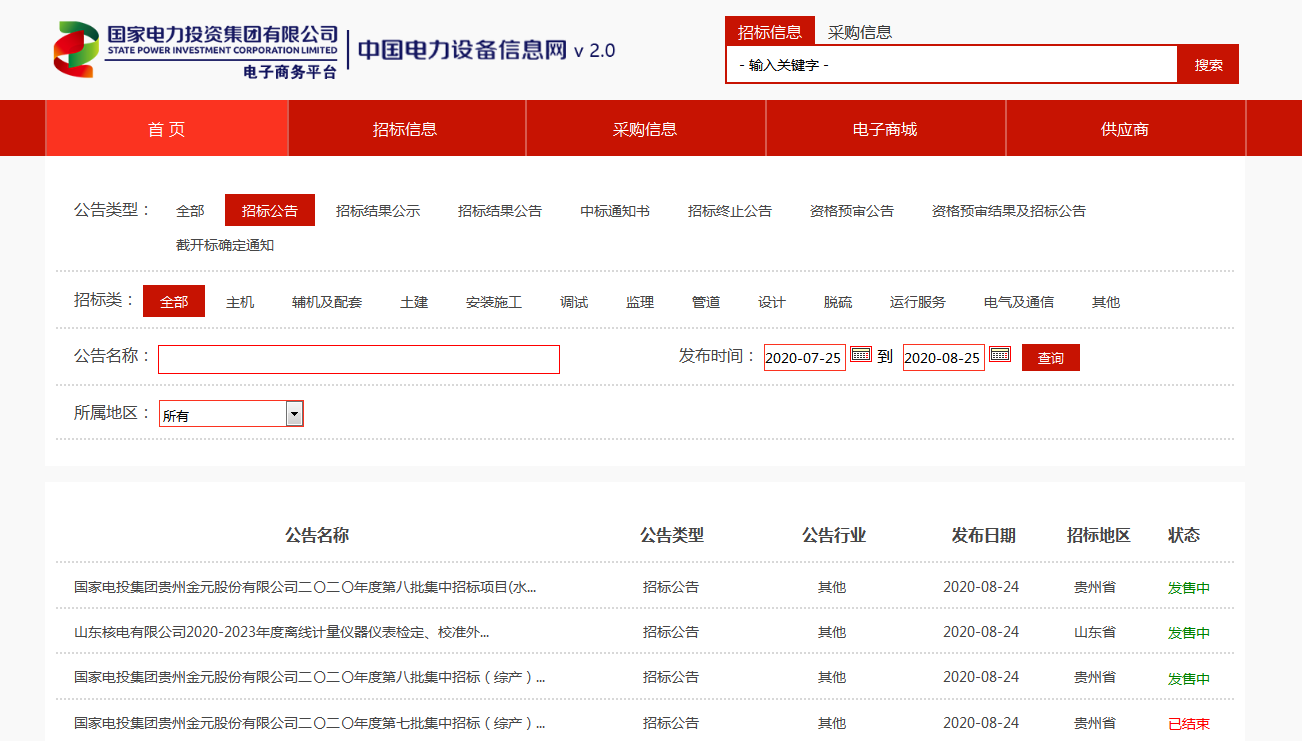
Task: Click the red 搜索 button
Action: tap(1209, 65)
